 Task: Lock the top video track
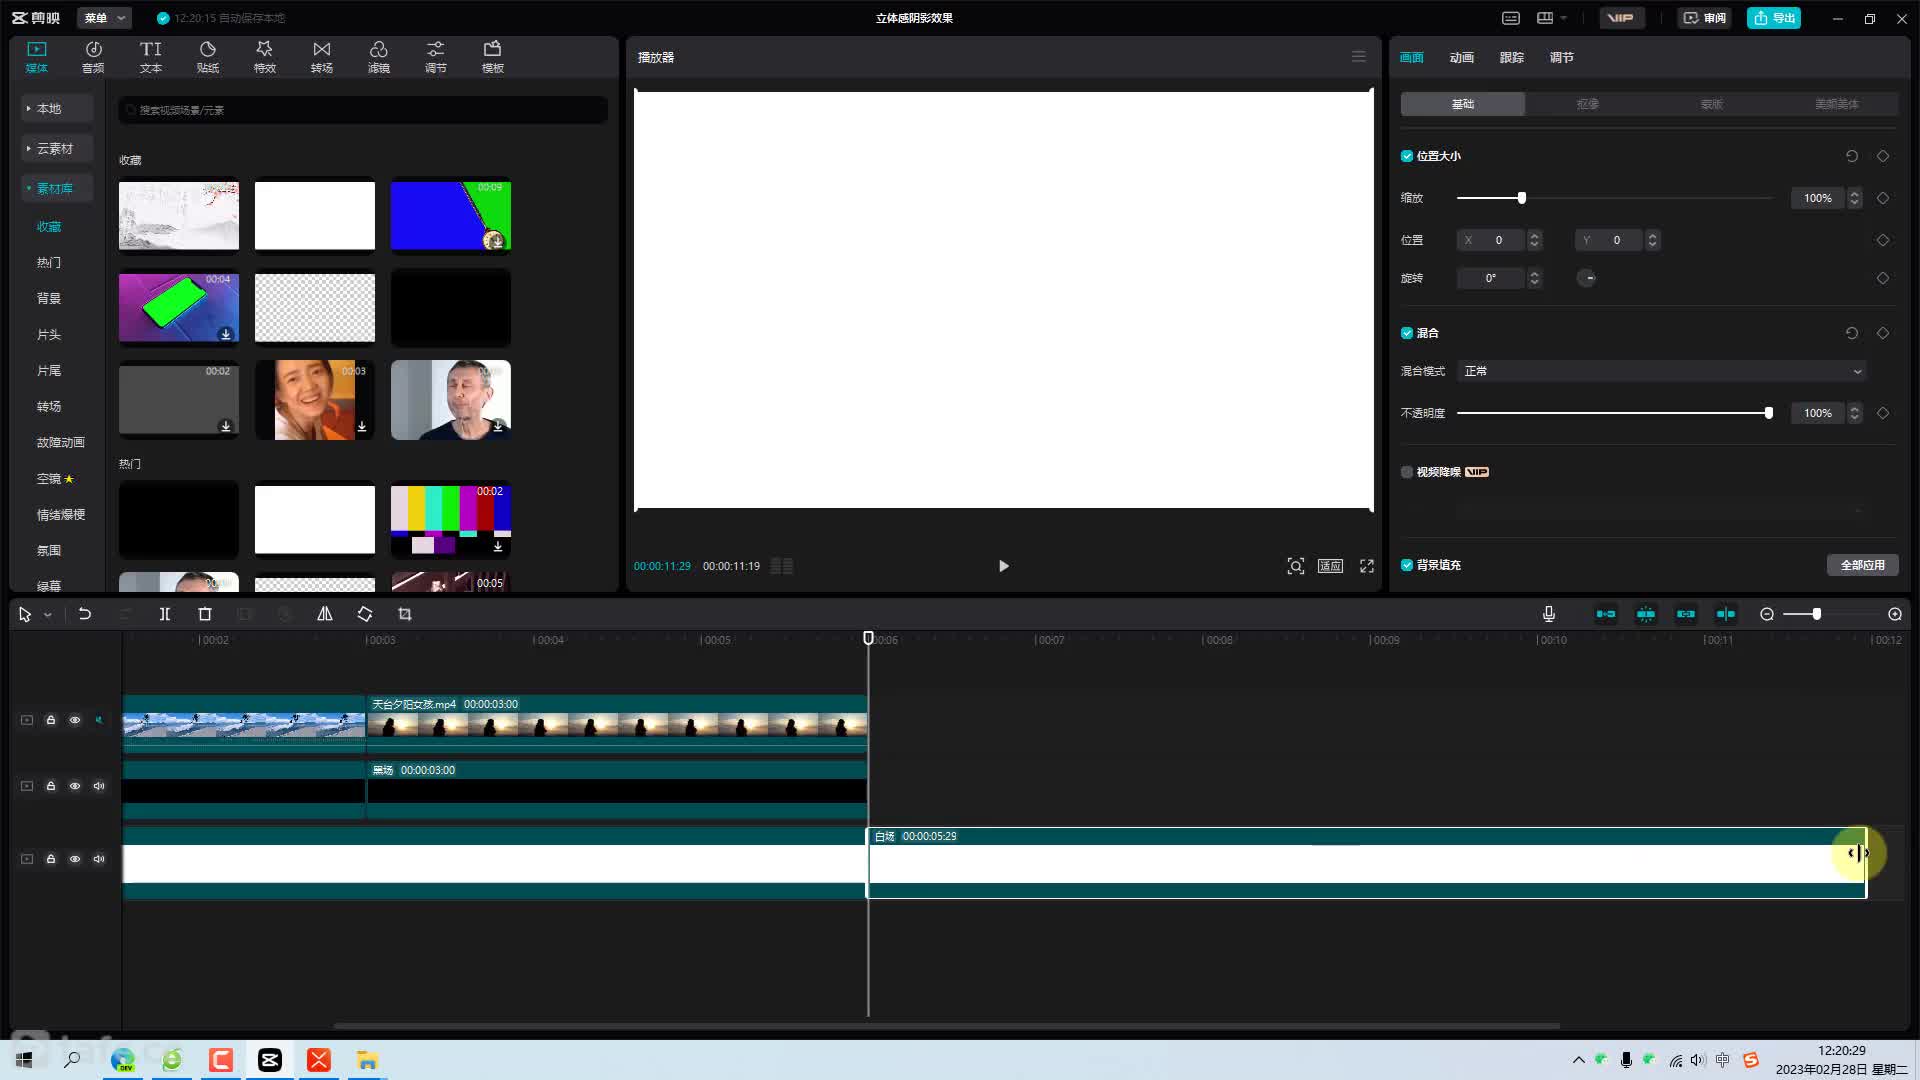51,720
